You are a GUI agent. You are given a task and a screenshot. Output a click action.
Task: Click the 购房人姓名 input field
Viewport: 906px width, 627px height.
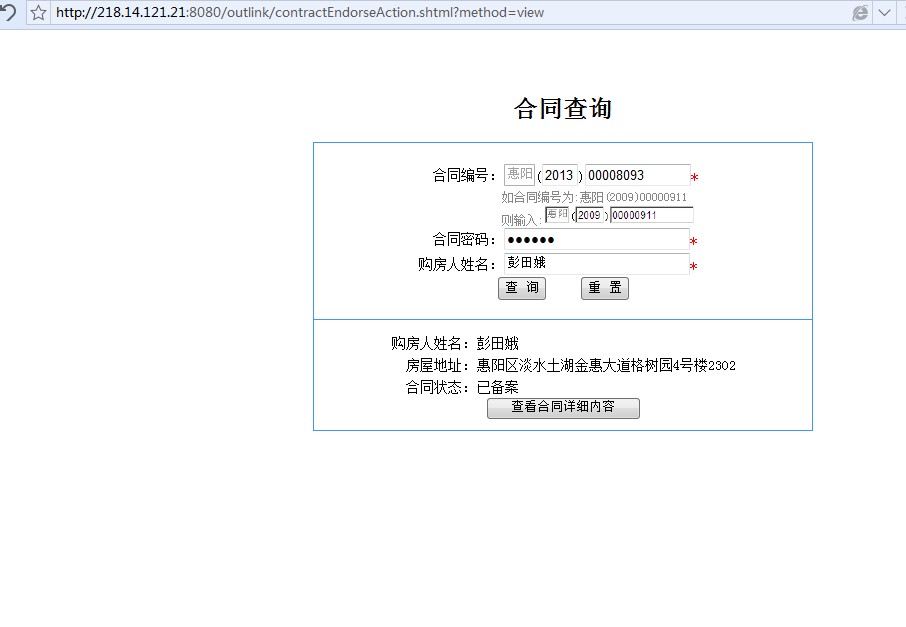pyautogui.click(x=596, y=264)
